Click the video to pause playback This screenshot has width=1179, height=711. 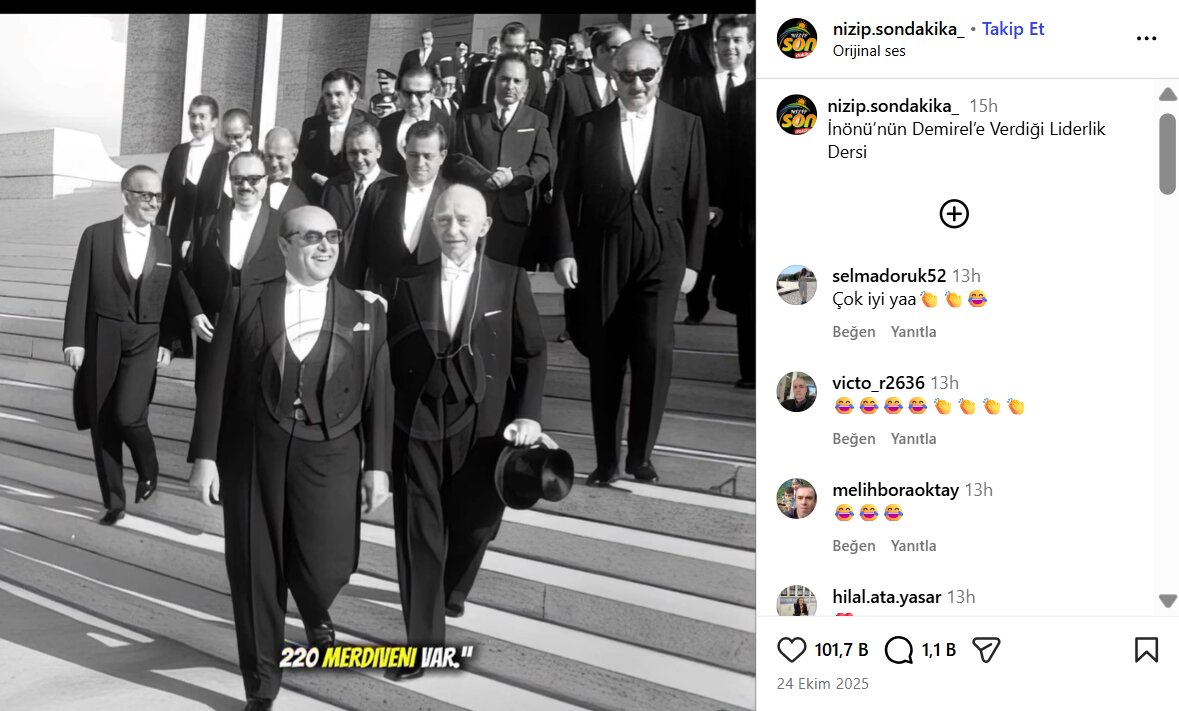[377, 362]
